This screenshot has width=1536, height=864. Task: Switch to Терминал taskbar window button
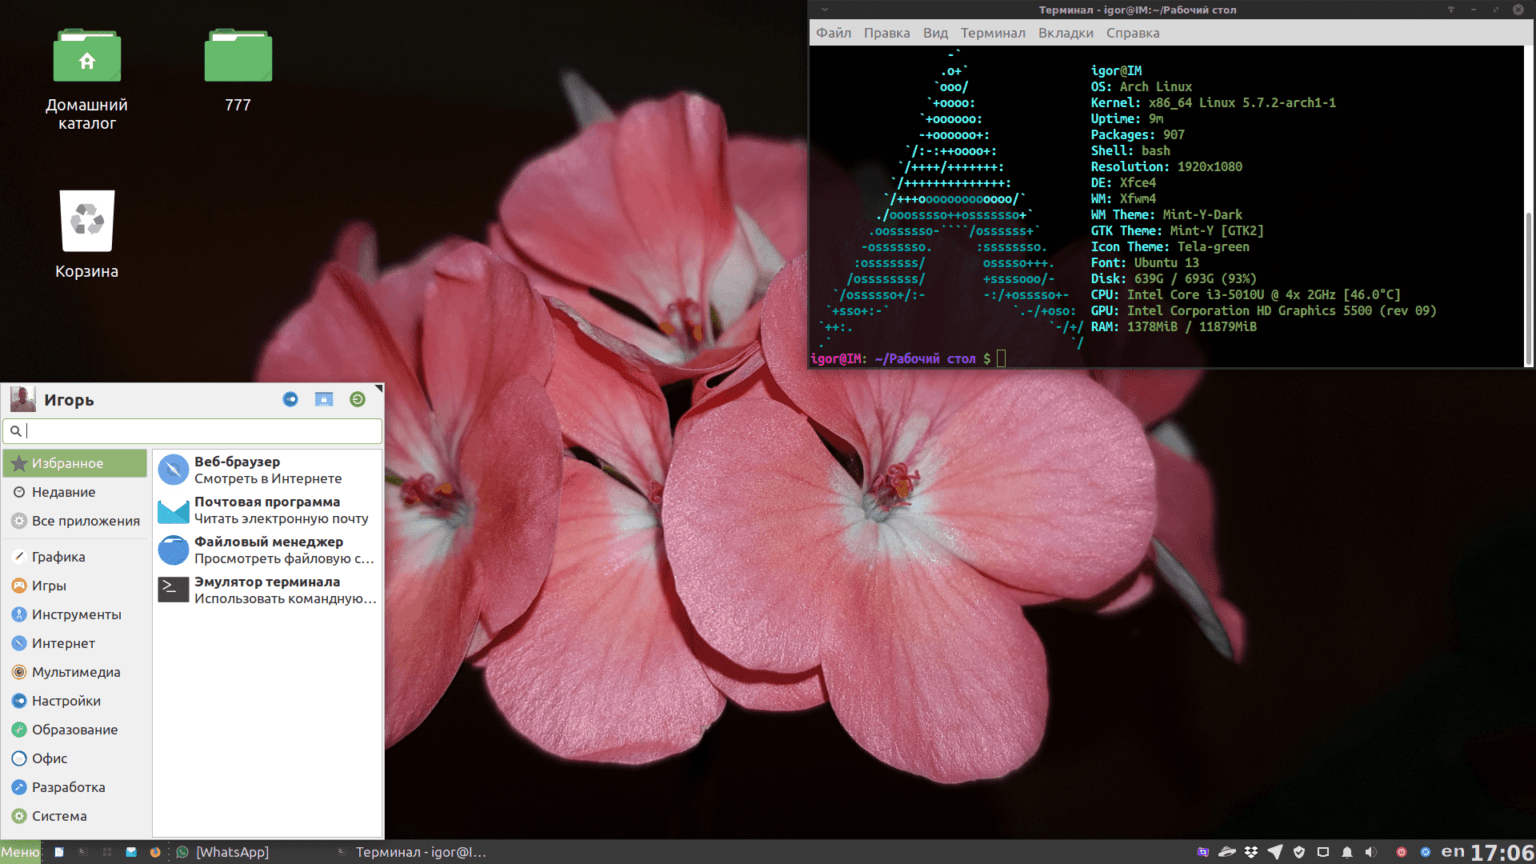pos(412,852)
